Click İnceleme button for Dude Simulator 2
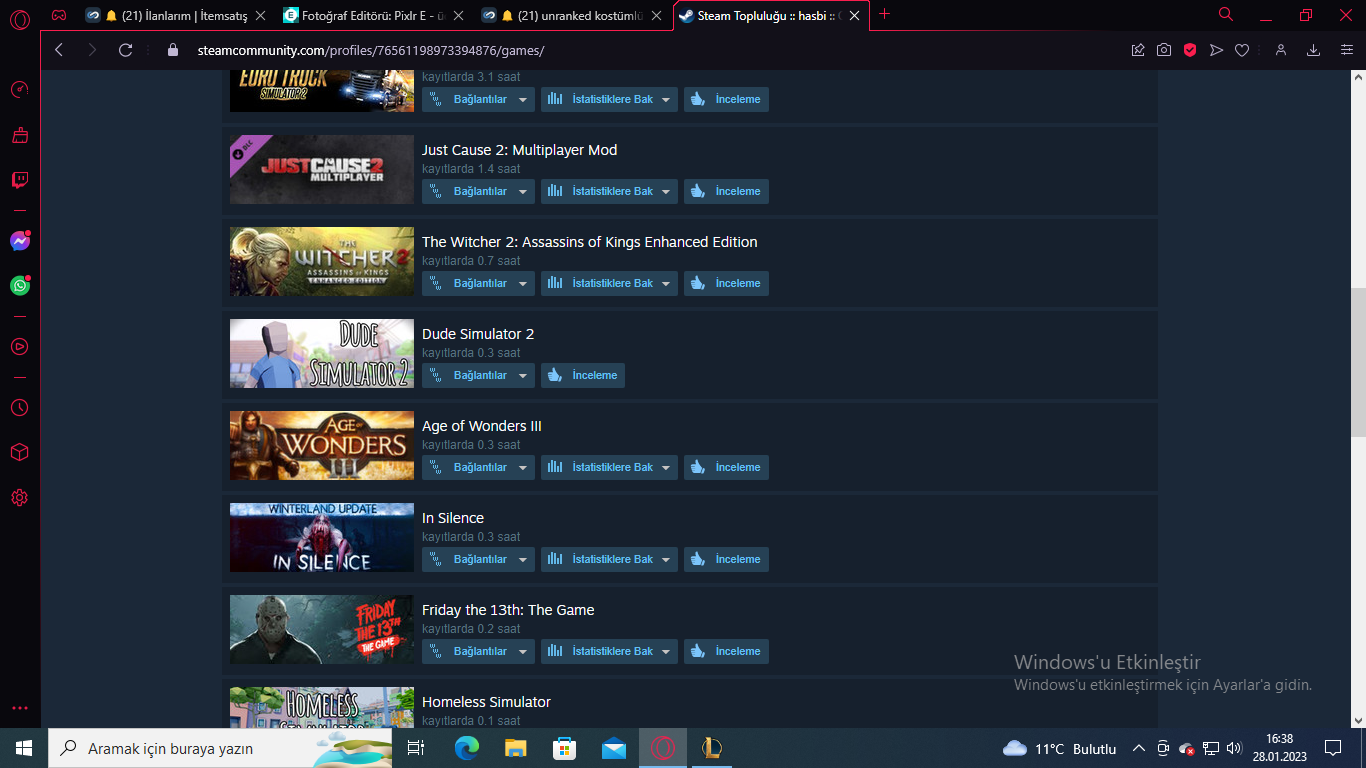Screen dimensions: 1366x768 coord(583,375)
